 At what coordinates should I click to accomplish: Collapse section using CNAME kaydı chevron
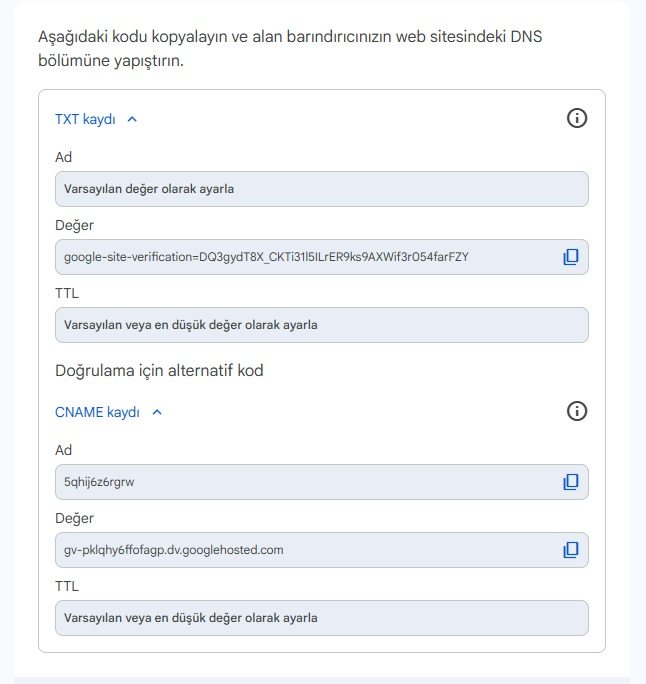[x=157, y=412]
